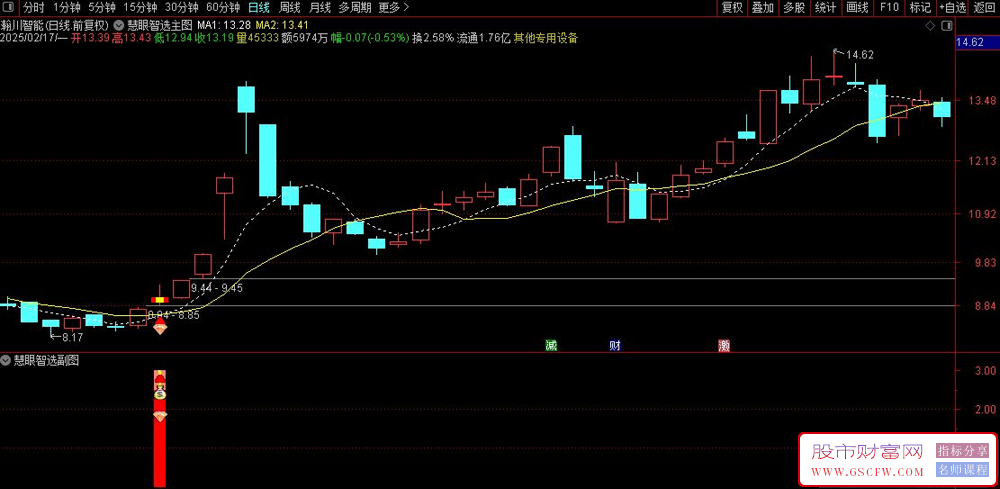The image size is (1000, 489).
Task: Click the 其他专用设备 industry label
Action: [546, 38]
